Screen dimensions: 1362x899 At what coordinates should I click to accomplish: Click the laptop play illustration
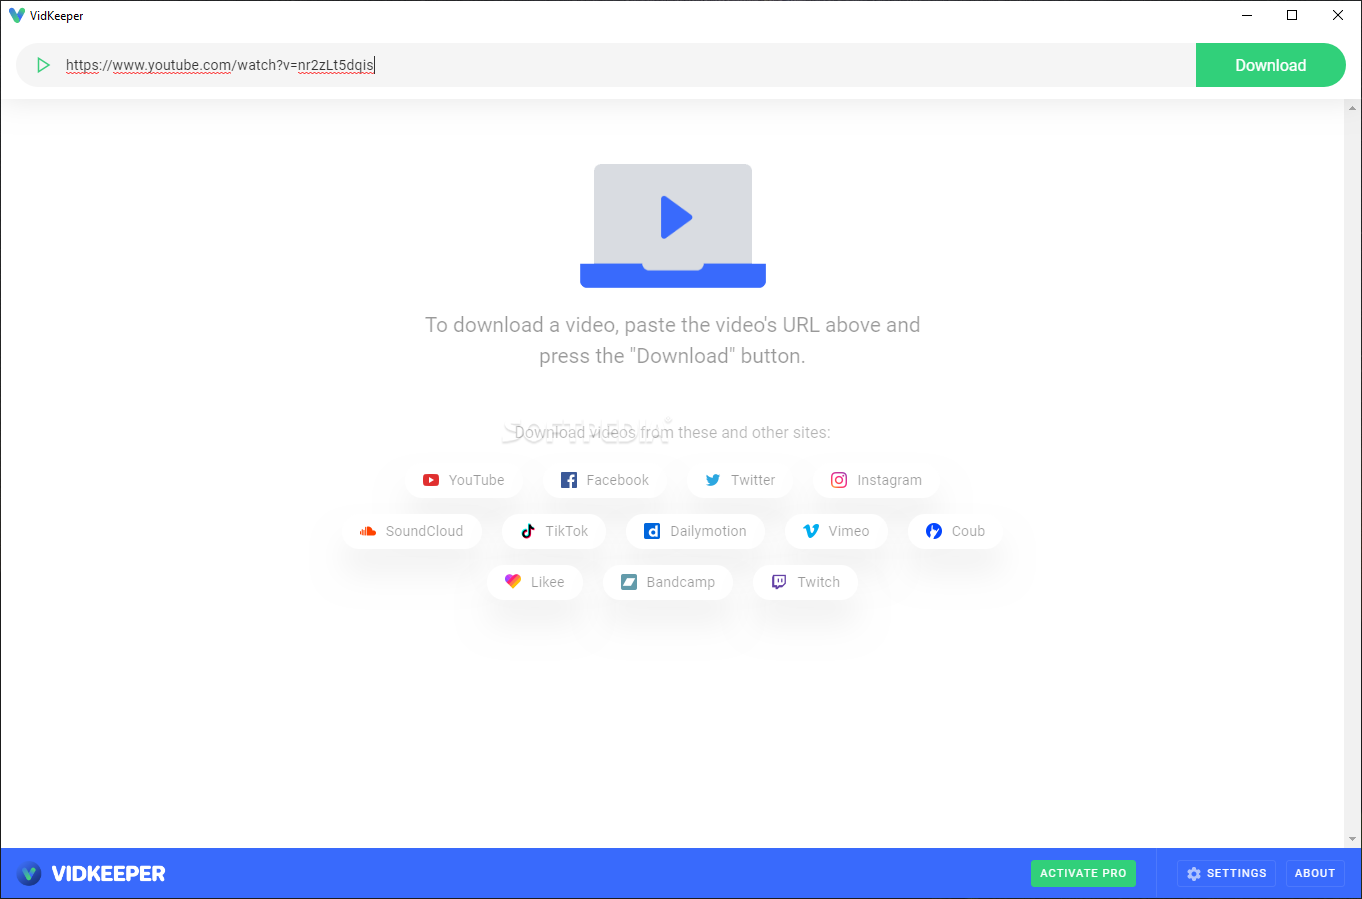coord(673,226)
